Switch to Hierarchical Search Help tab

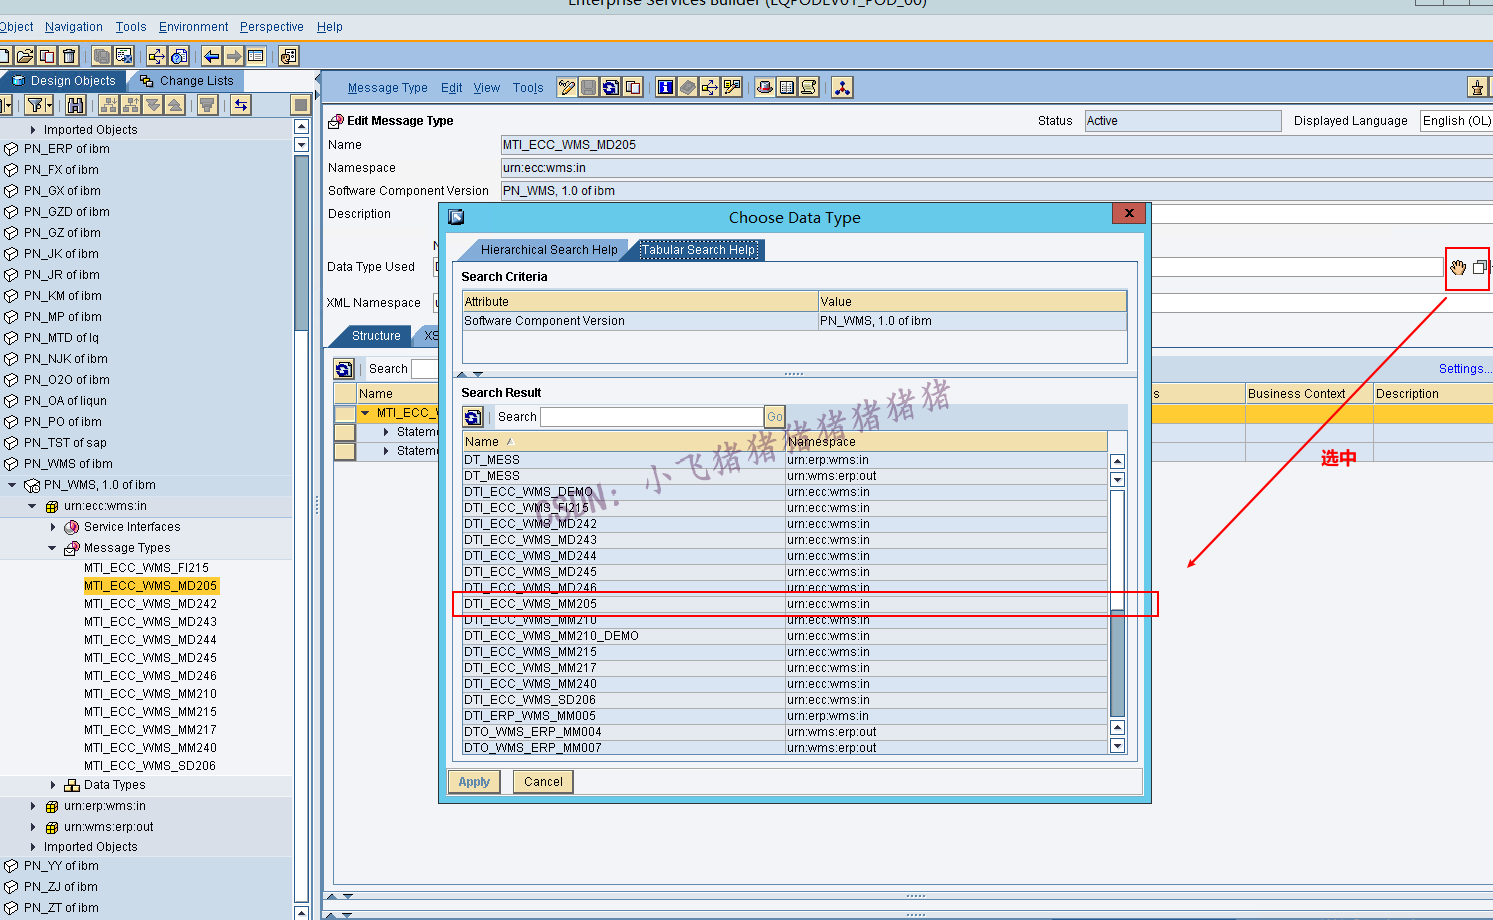coord(548,250)
